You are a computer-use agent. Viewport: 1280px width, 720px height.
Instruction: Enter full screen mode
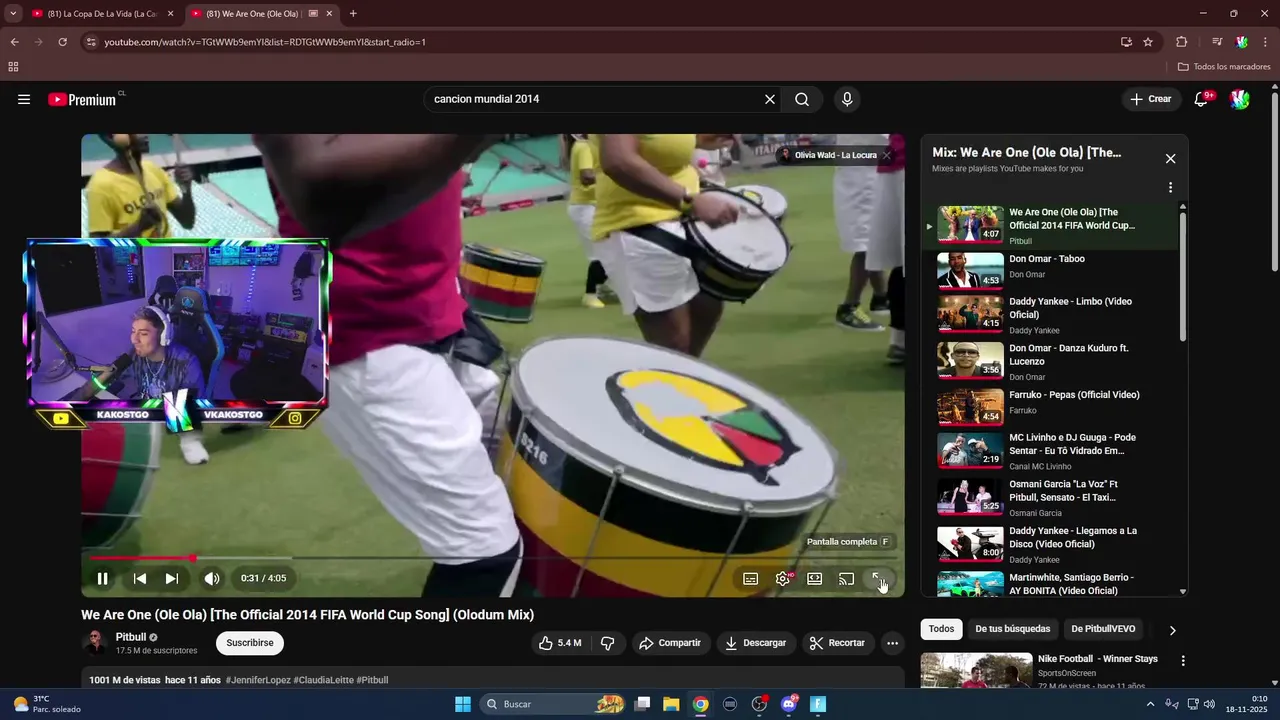(878, 578)
